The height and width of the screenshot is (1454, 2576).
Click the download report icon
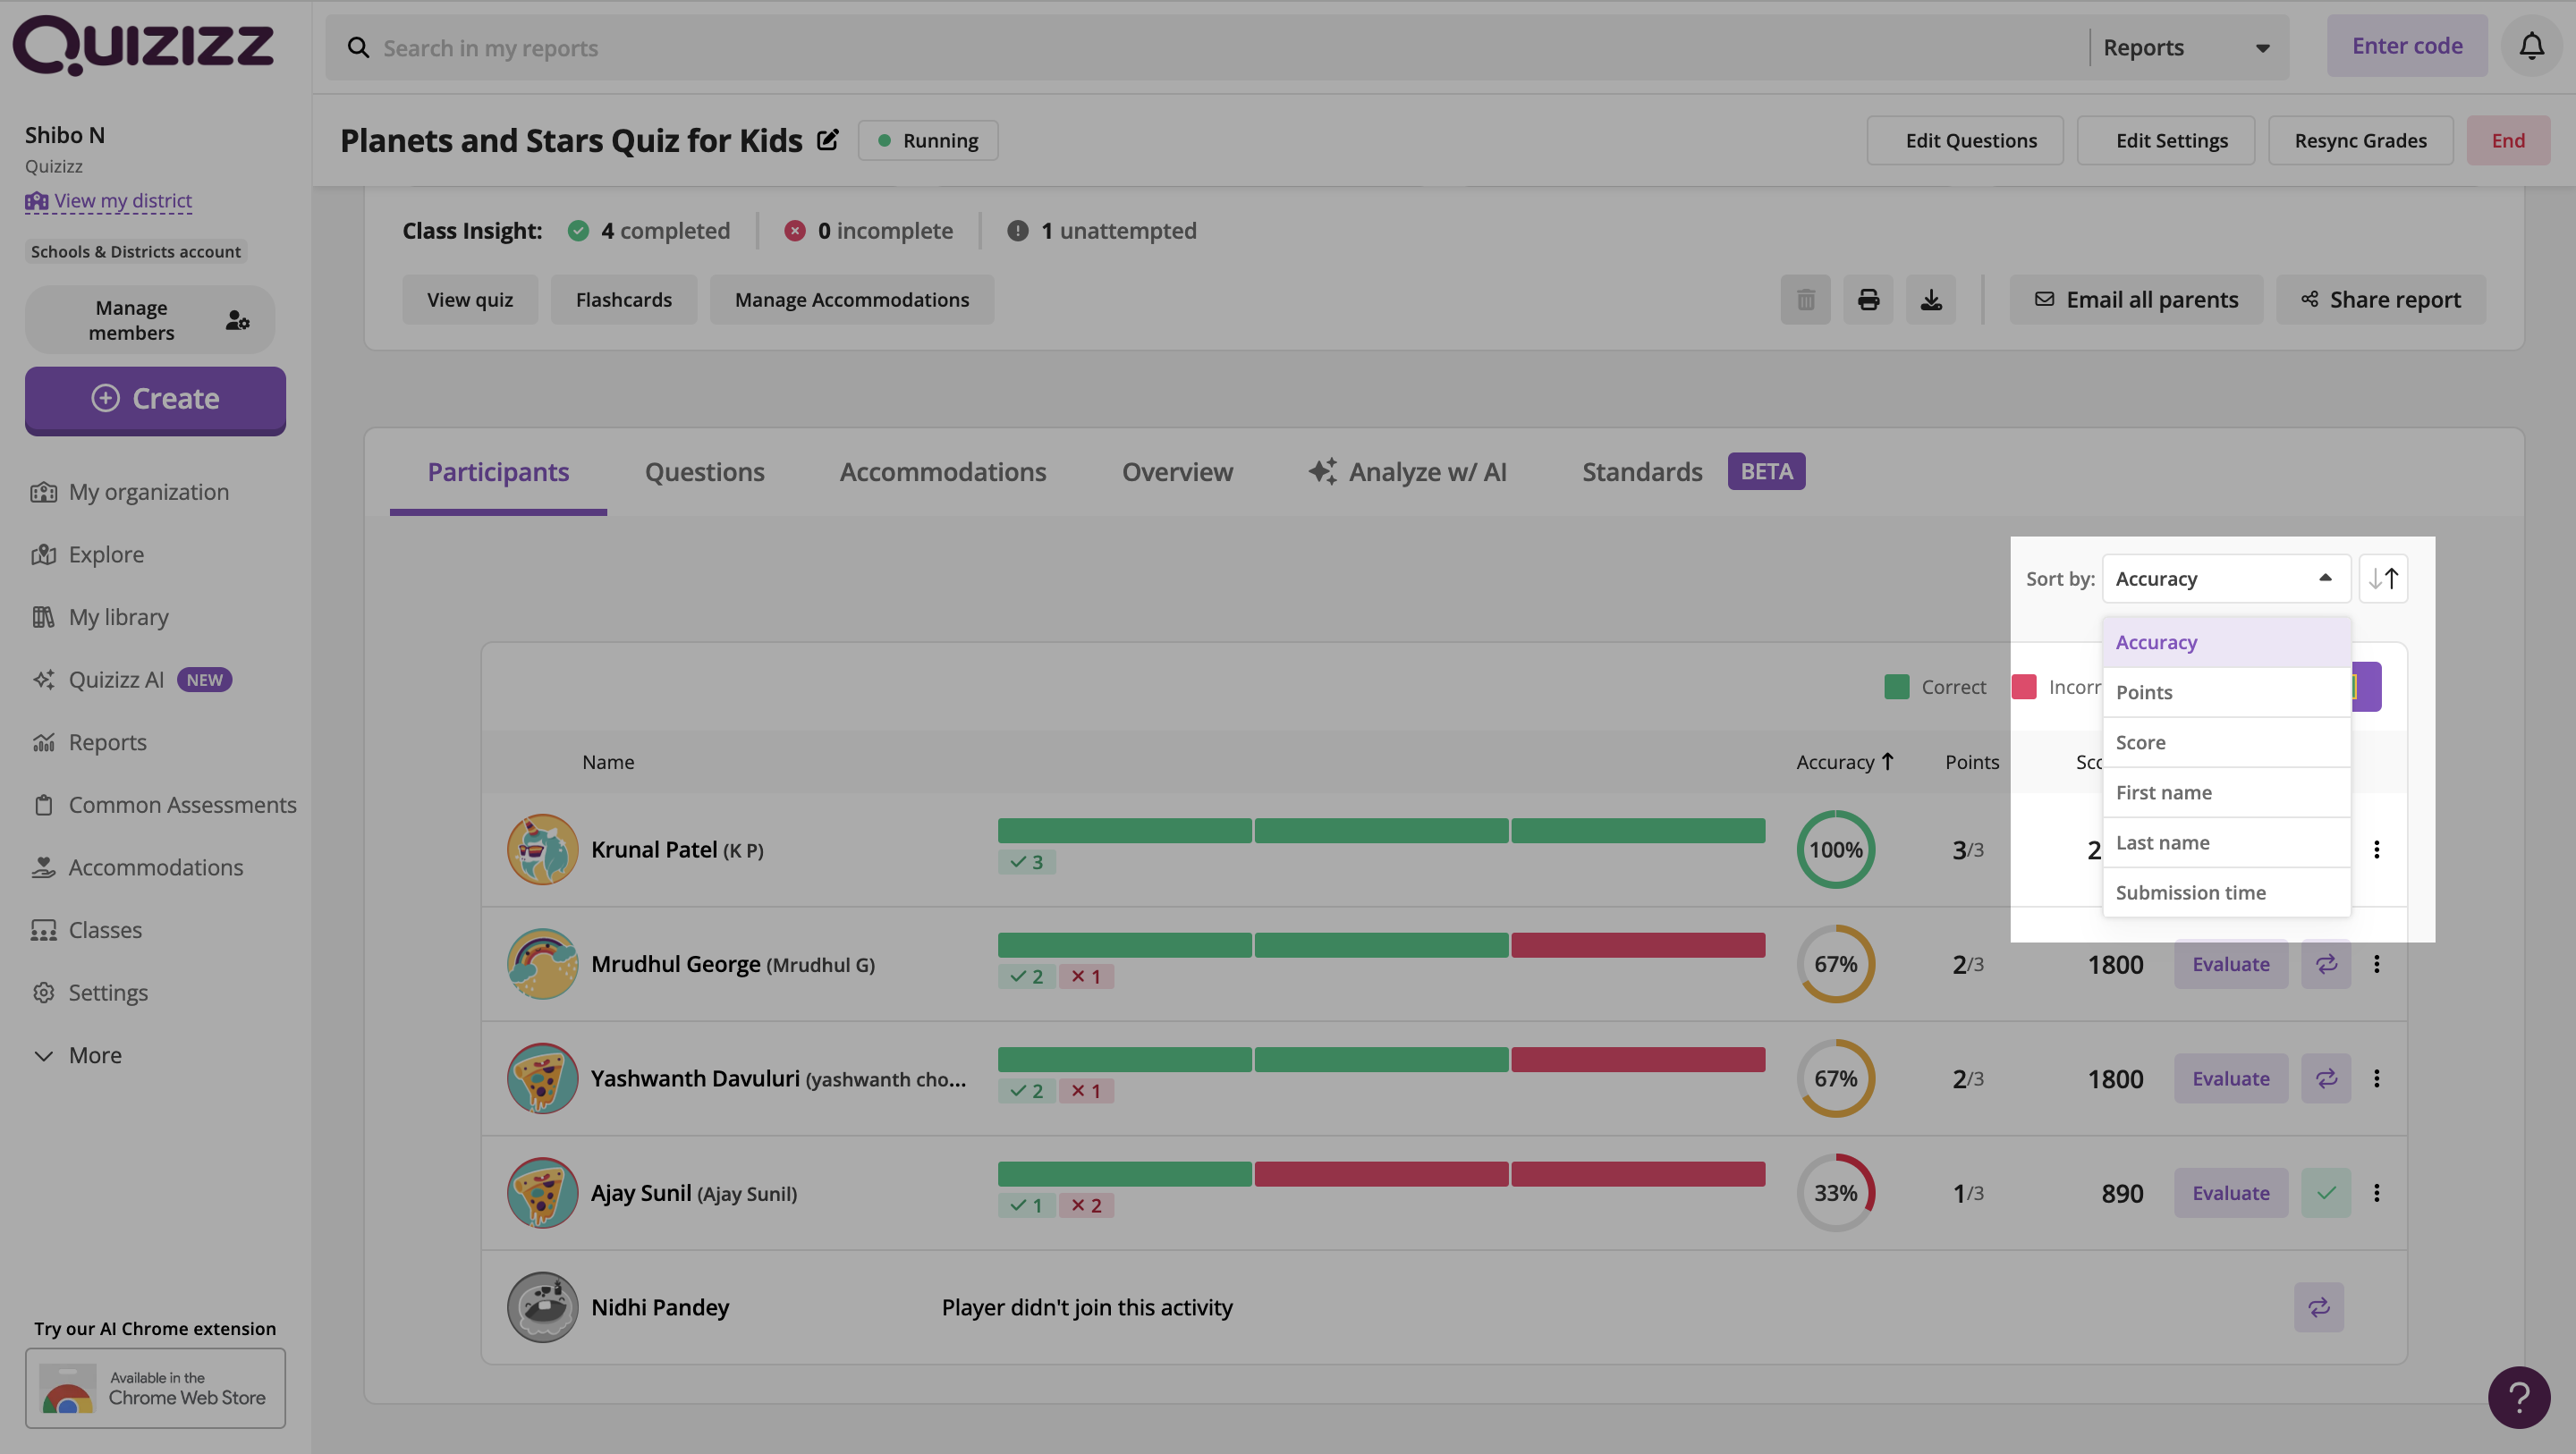coord(1931,299)
